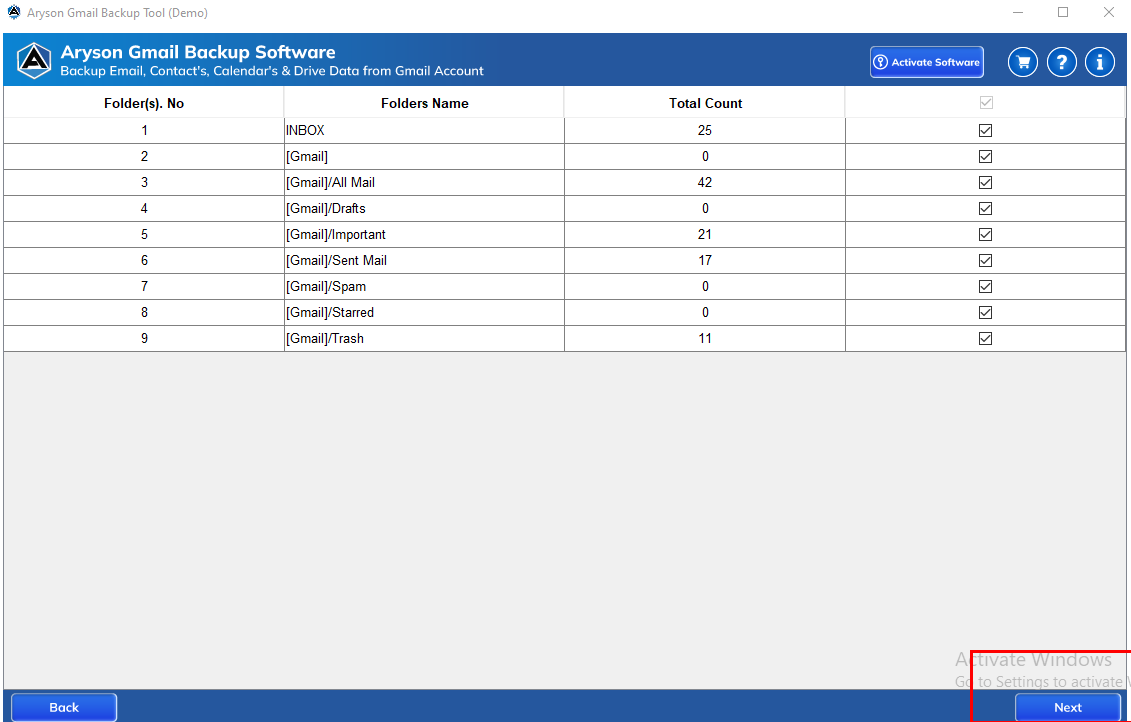This screenshot has width=1131, height=722.
Task: Click Activate Software button
Action: pos(927,62)
